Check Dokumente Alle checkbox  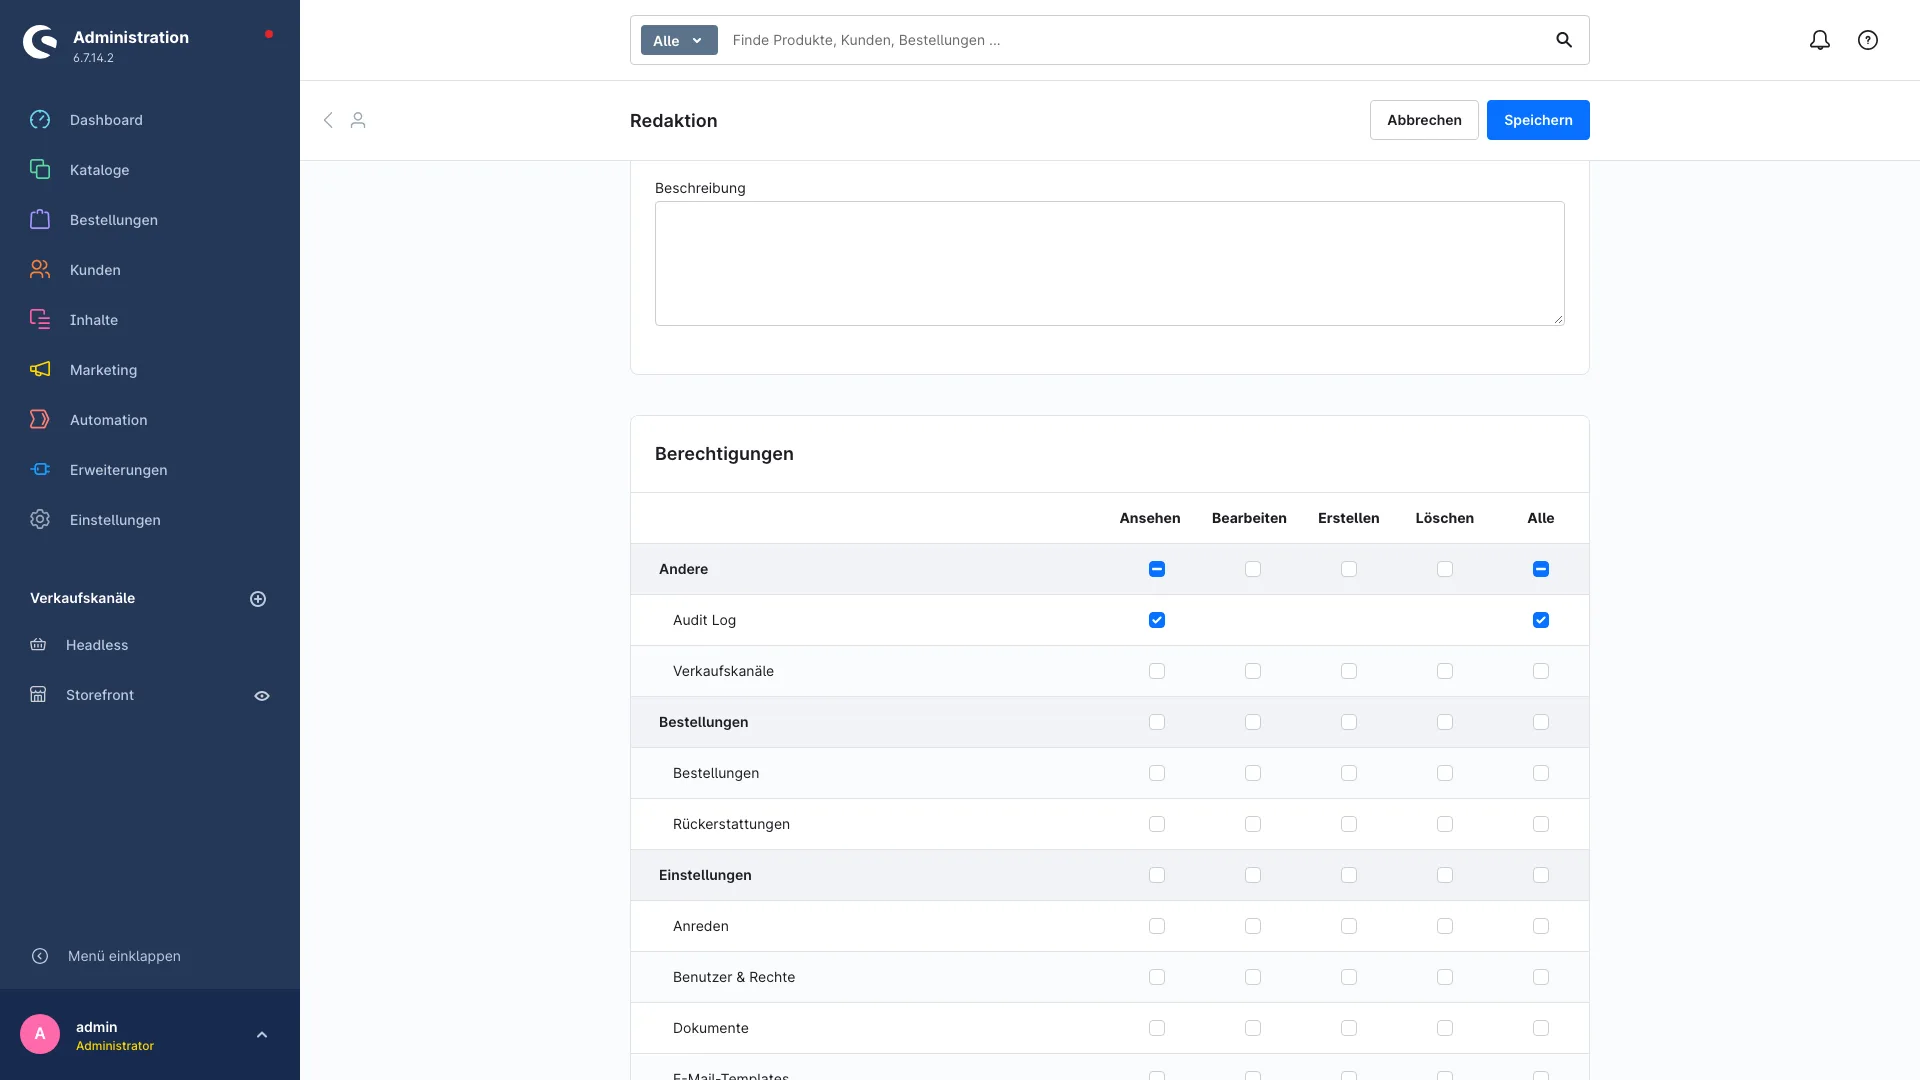point(1541,1028)
